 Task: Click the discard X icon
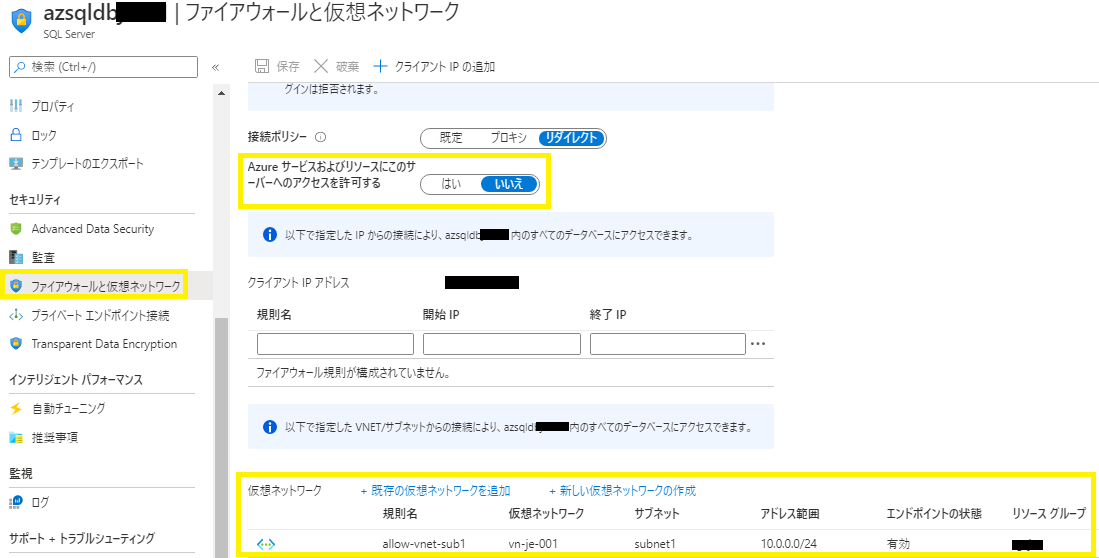point(321,67)
